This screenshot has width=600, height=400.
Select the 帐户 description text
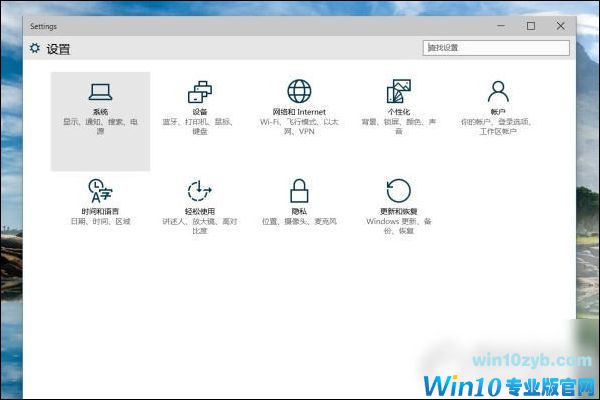coord(497,126)
